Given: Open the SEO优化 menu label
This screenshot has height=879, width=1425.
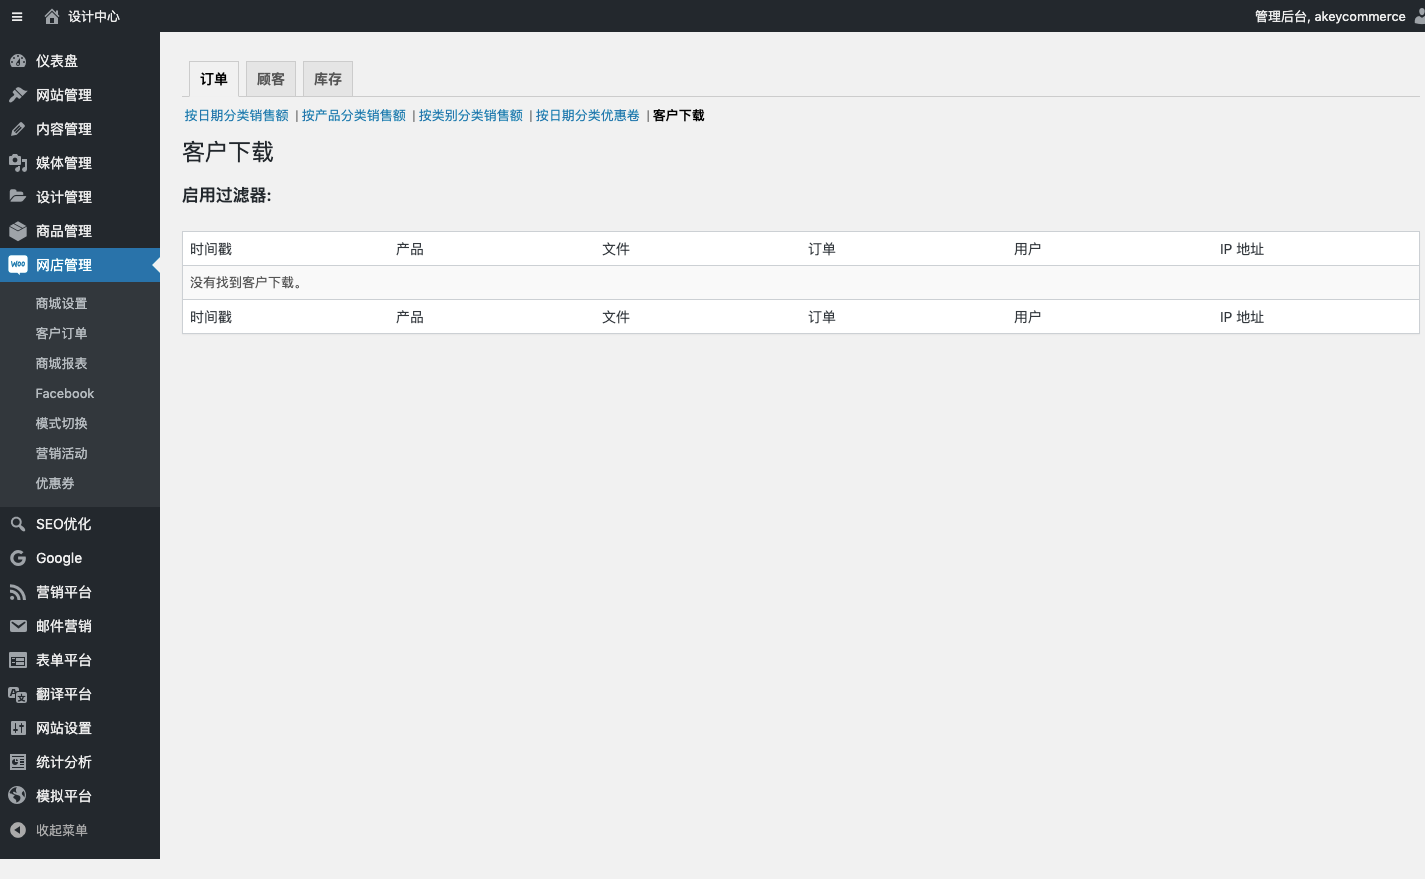Looking at the screenshot, I should [64, 524].
